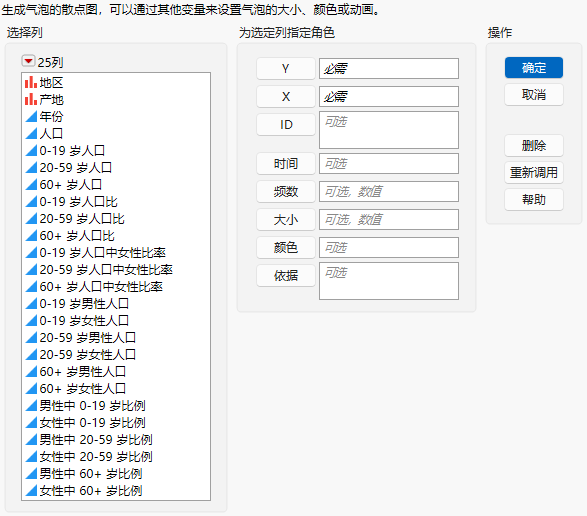Click the icon for 60+ 岁人口中女性比率
This screenshot has width=587, height=516.
(31, 287)
